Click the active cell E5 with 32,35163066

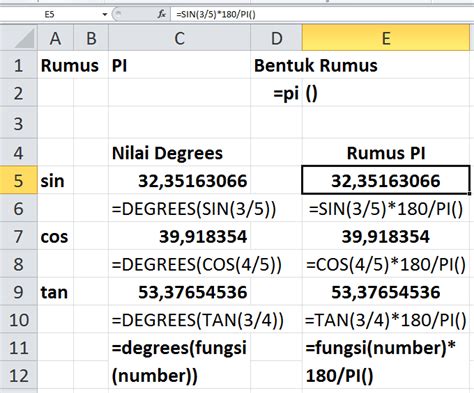[386, 180]
